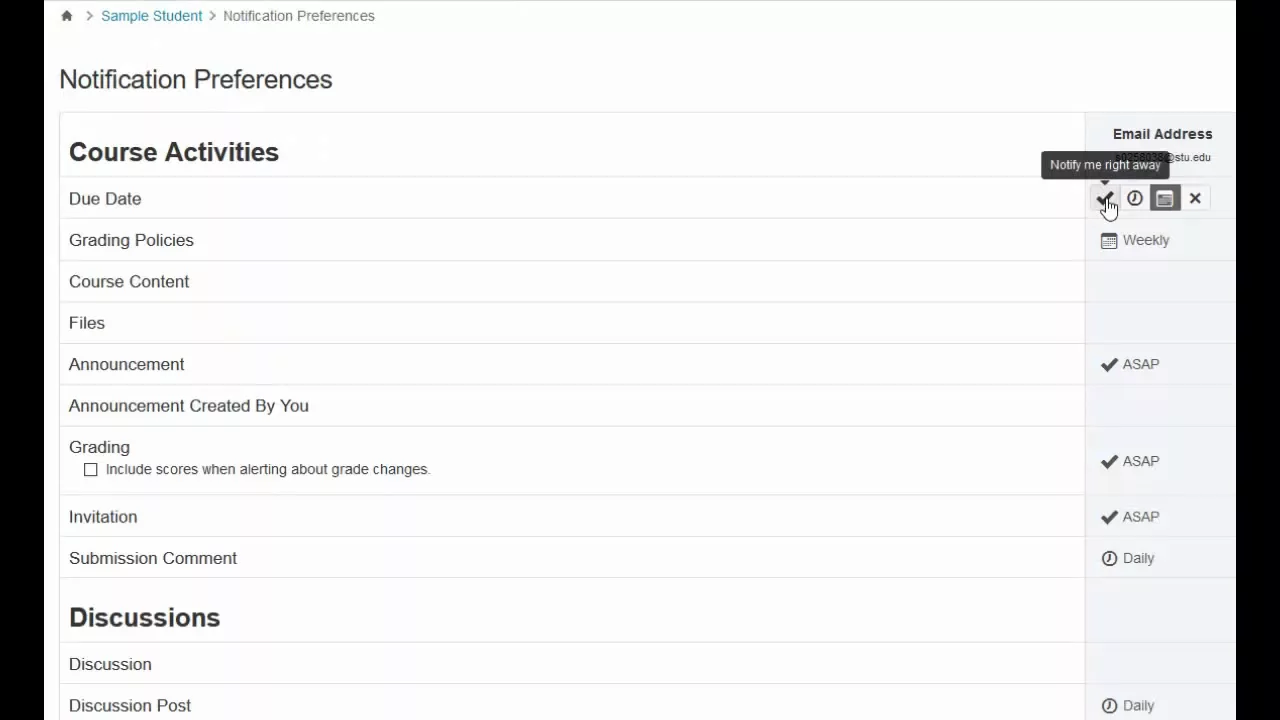The width and height of the screenshot is (1280, 720).
Task: Click the ASAP checkmark for Announcement
Action: [1109, 364]
